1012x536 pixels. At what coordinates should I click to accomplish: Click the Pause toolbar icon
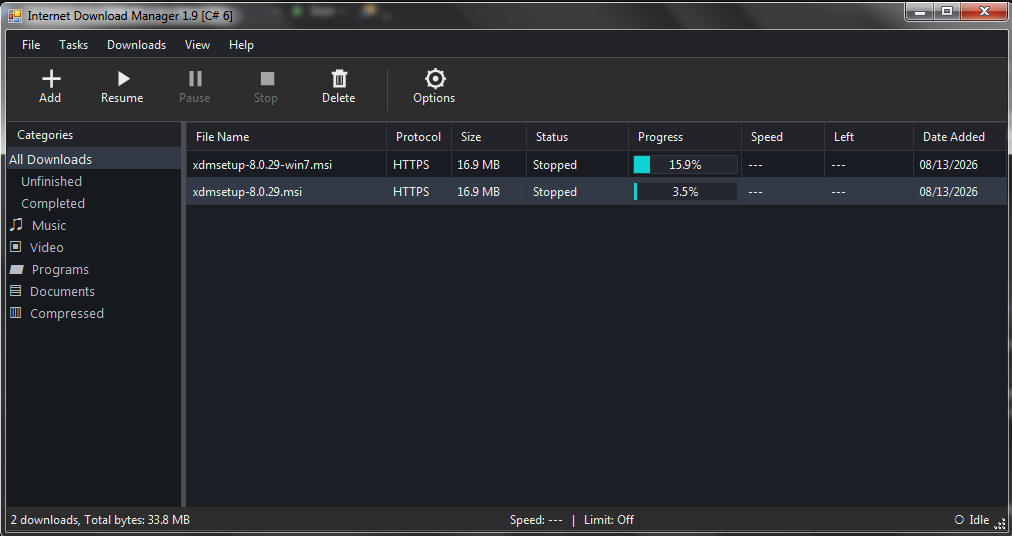pos(195,79)
